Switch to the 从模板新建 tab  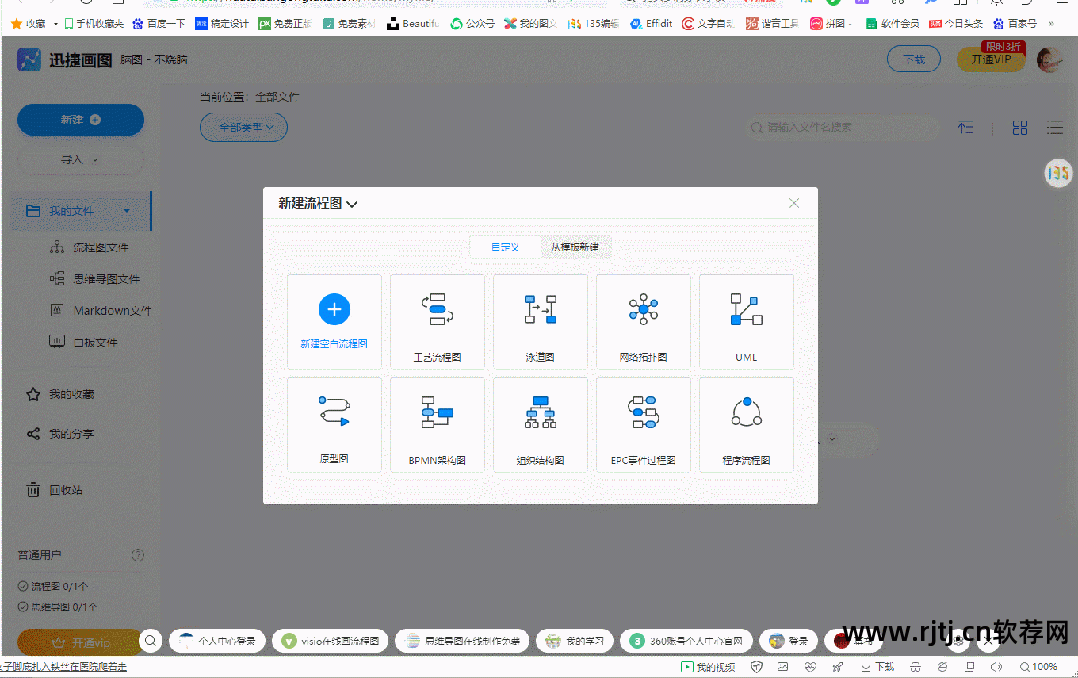576,246
